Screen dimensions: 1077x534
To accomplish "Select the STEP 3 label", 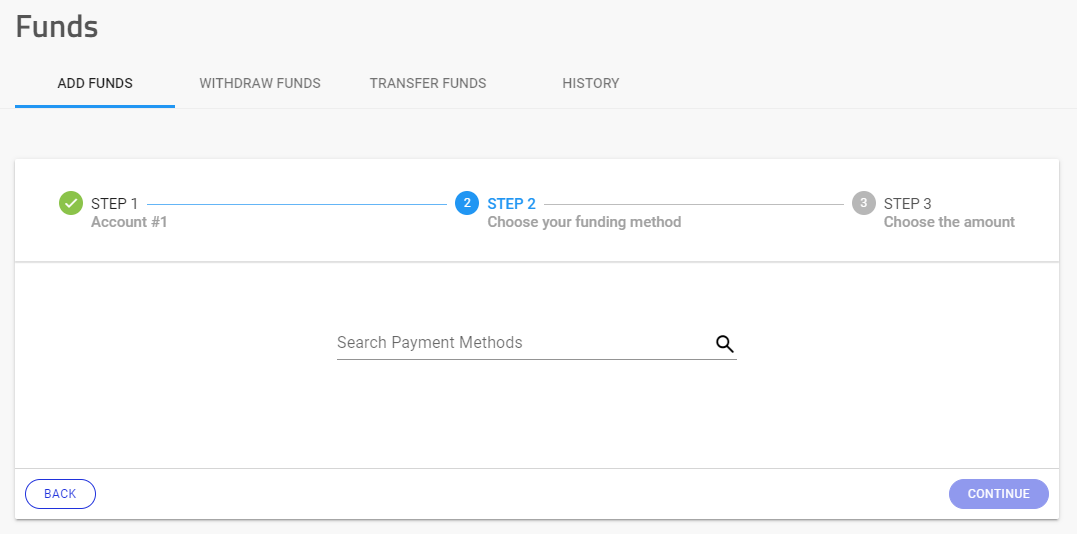I will click(907, 204).
